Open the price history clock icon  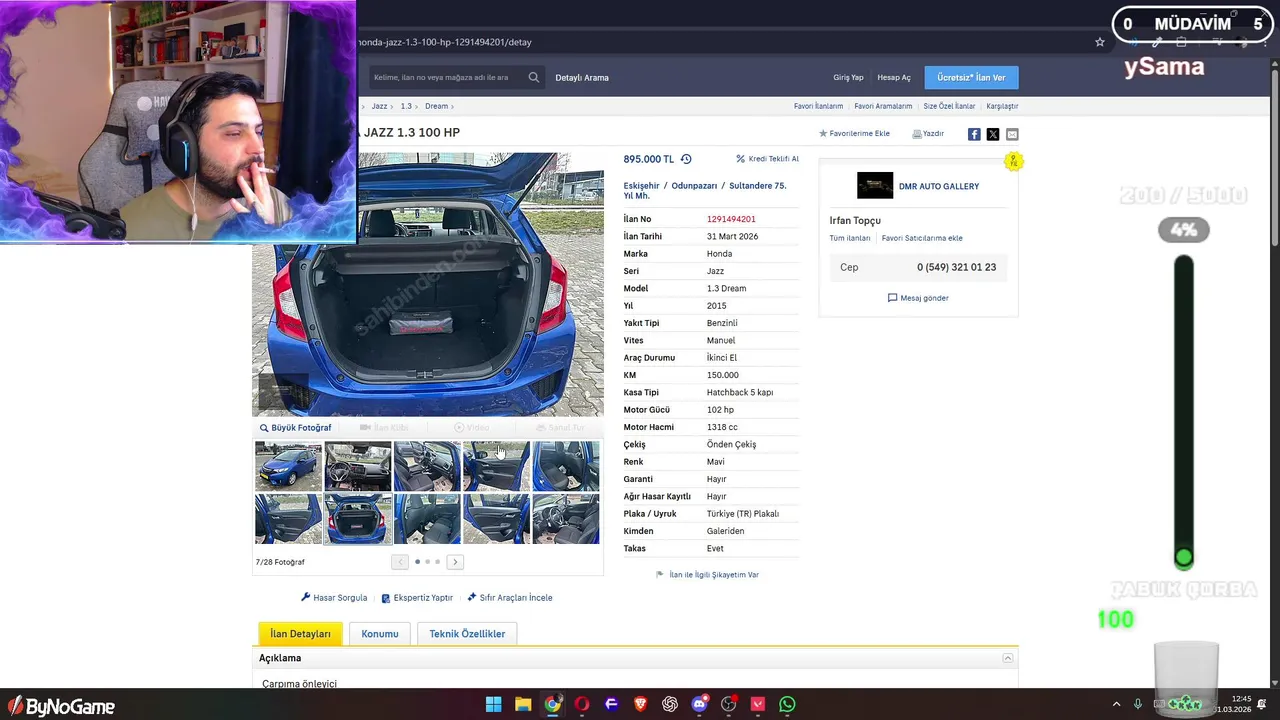[x=686, y=159]
